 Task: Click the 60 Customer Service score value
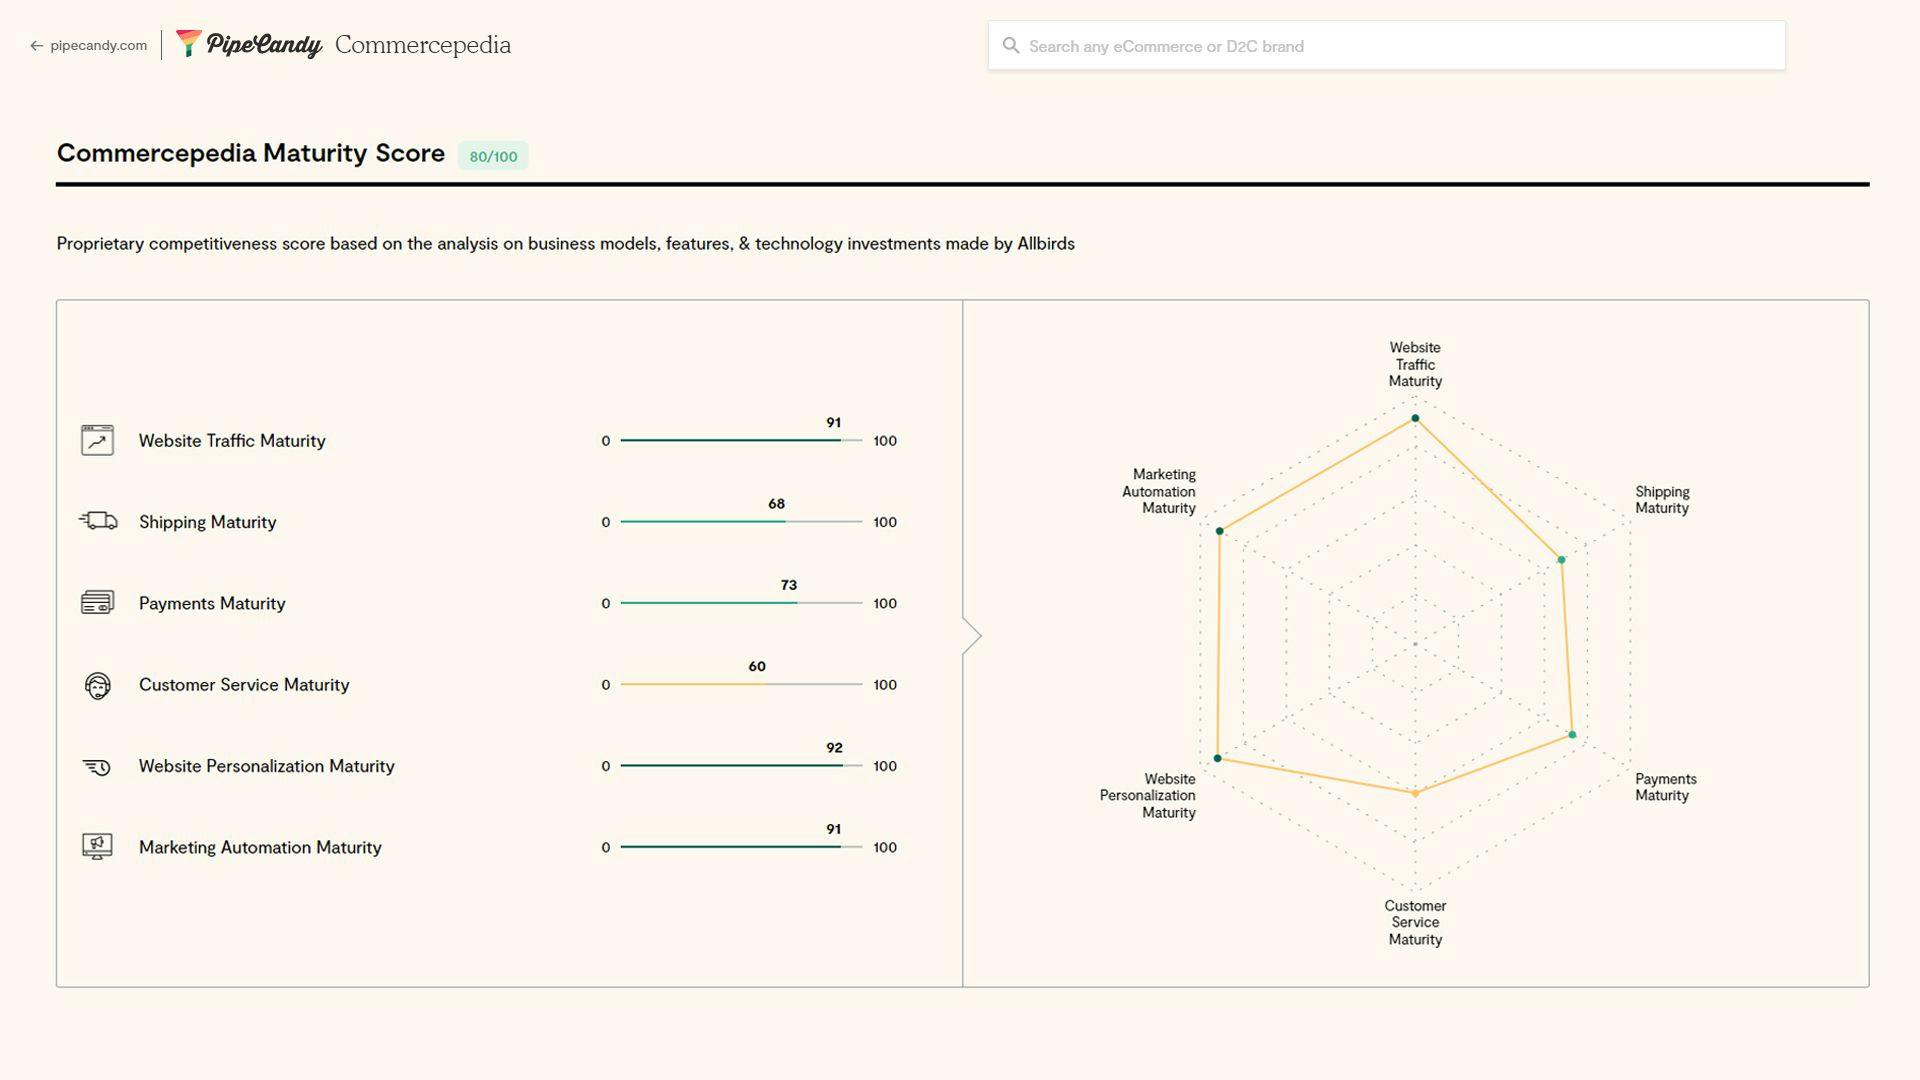click(x=757, y=666)
